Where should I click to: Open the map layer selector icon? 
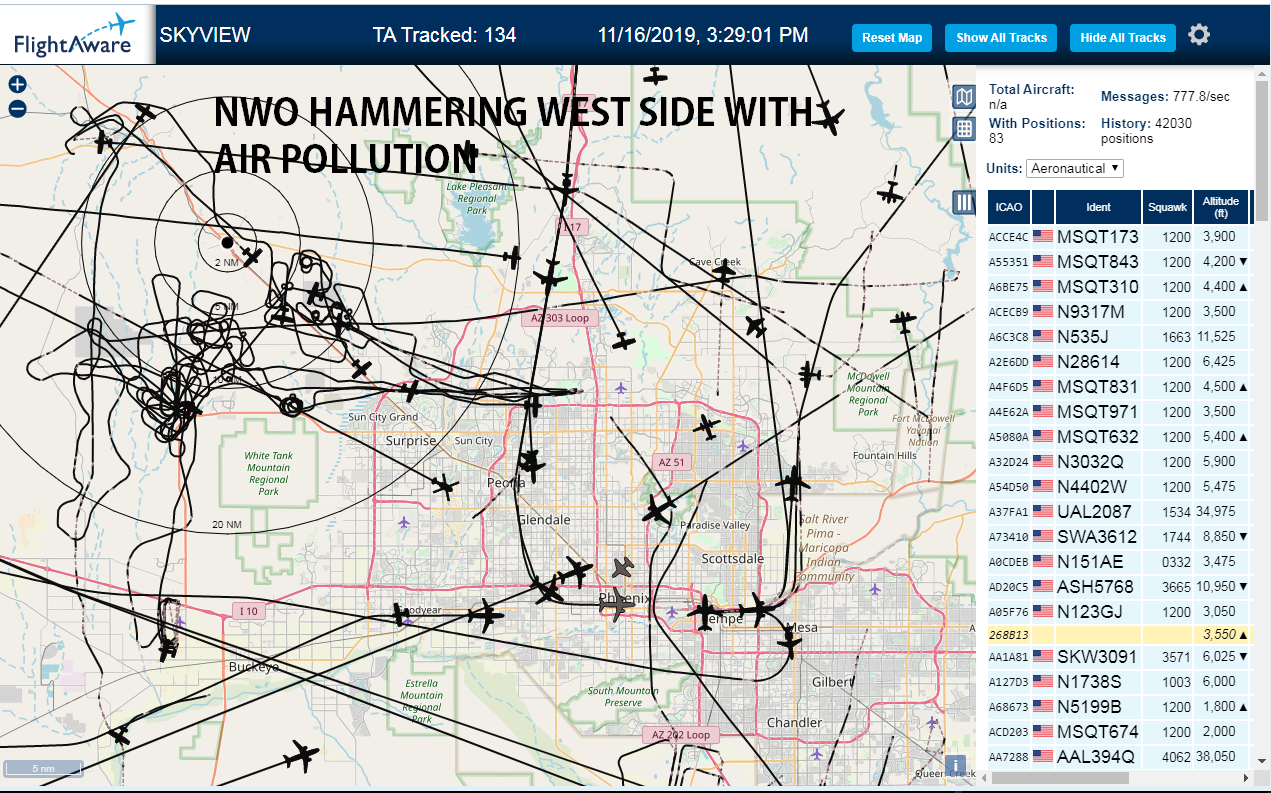click(964, 97)
